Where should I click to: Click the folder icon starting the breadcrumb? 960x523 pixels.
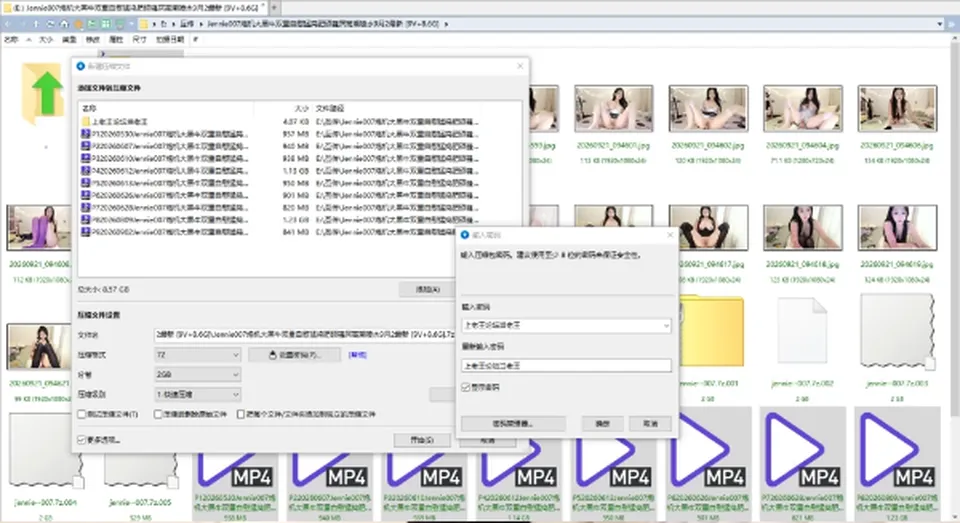tap(144, 24)
